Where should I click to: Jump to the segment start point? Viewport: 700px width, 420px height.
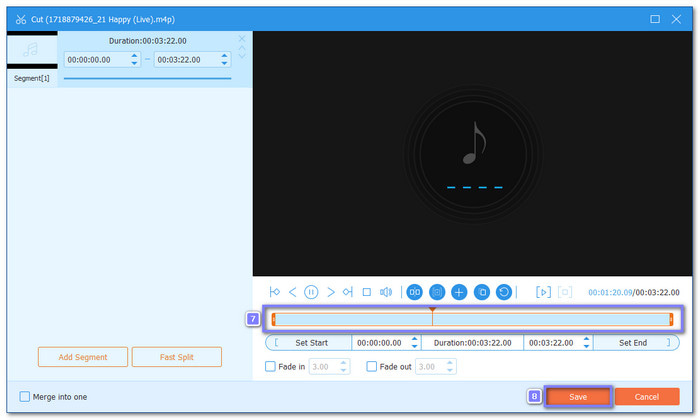275,292
